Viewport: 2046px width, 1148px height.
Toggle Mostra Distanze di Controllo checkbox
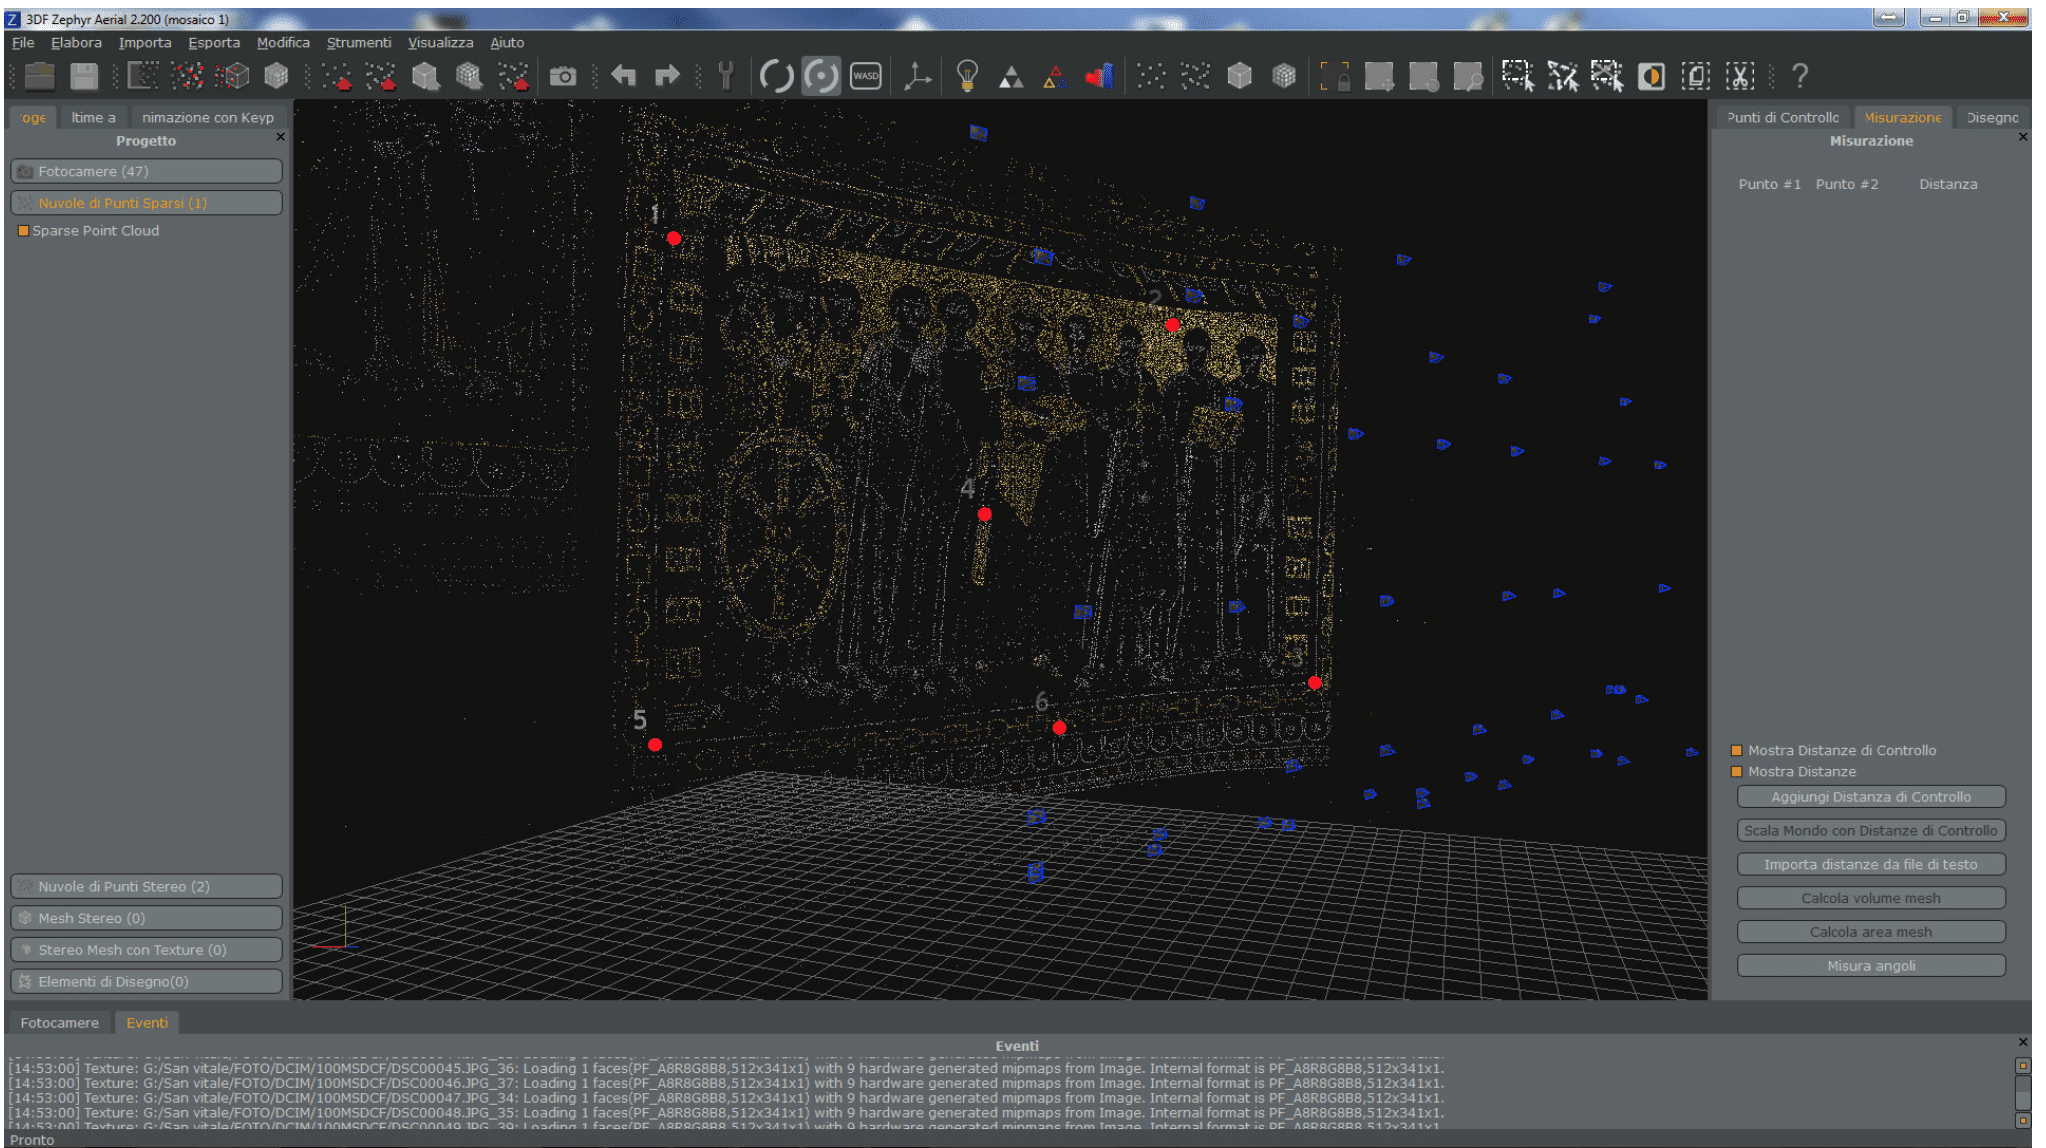click(1737, 750)
